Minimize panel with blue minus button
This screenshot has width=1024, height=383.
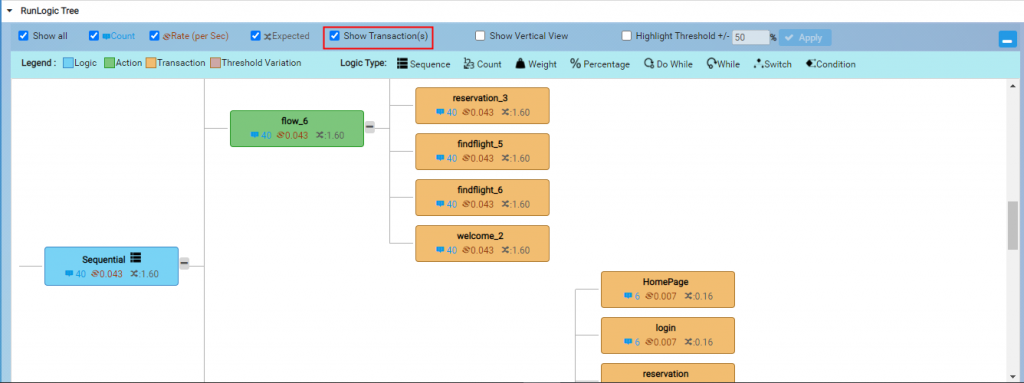point(1007,39)
